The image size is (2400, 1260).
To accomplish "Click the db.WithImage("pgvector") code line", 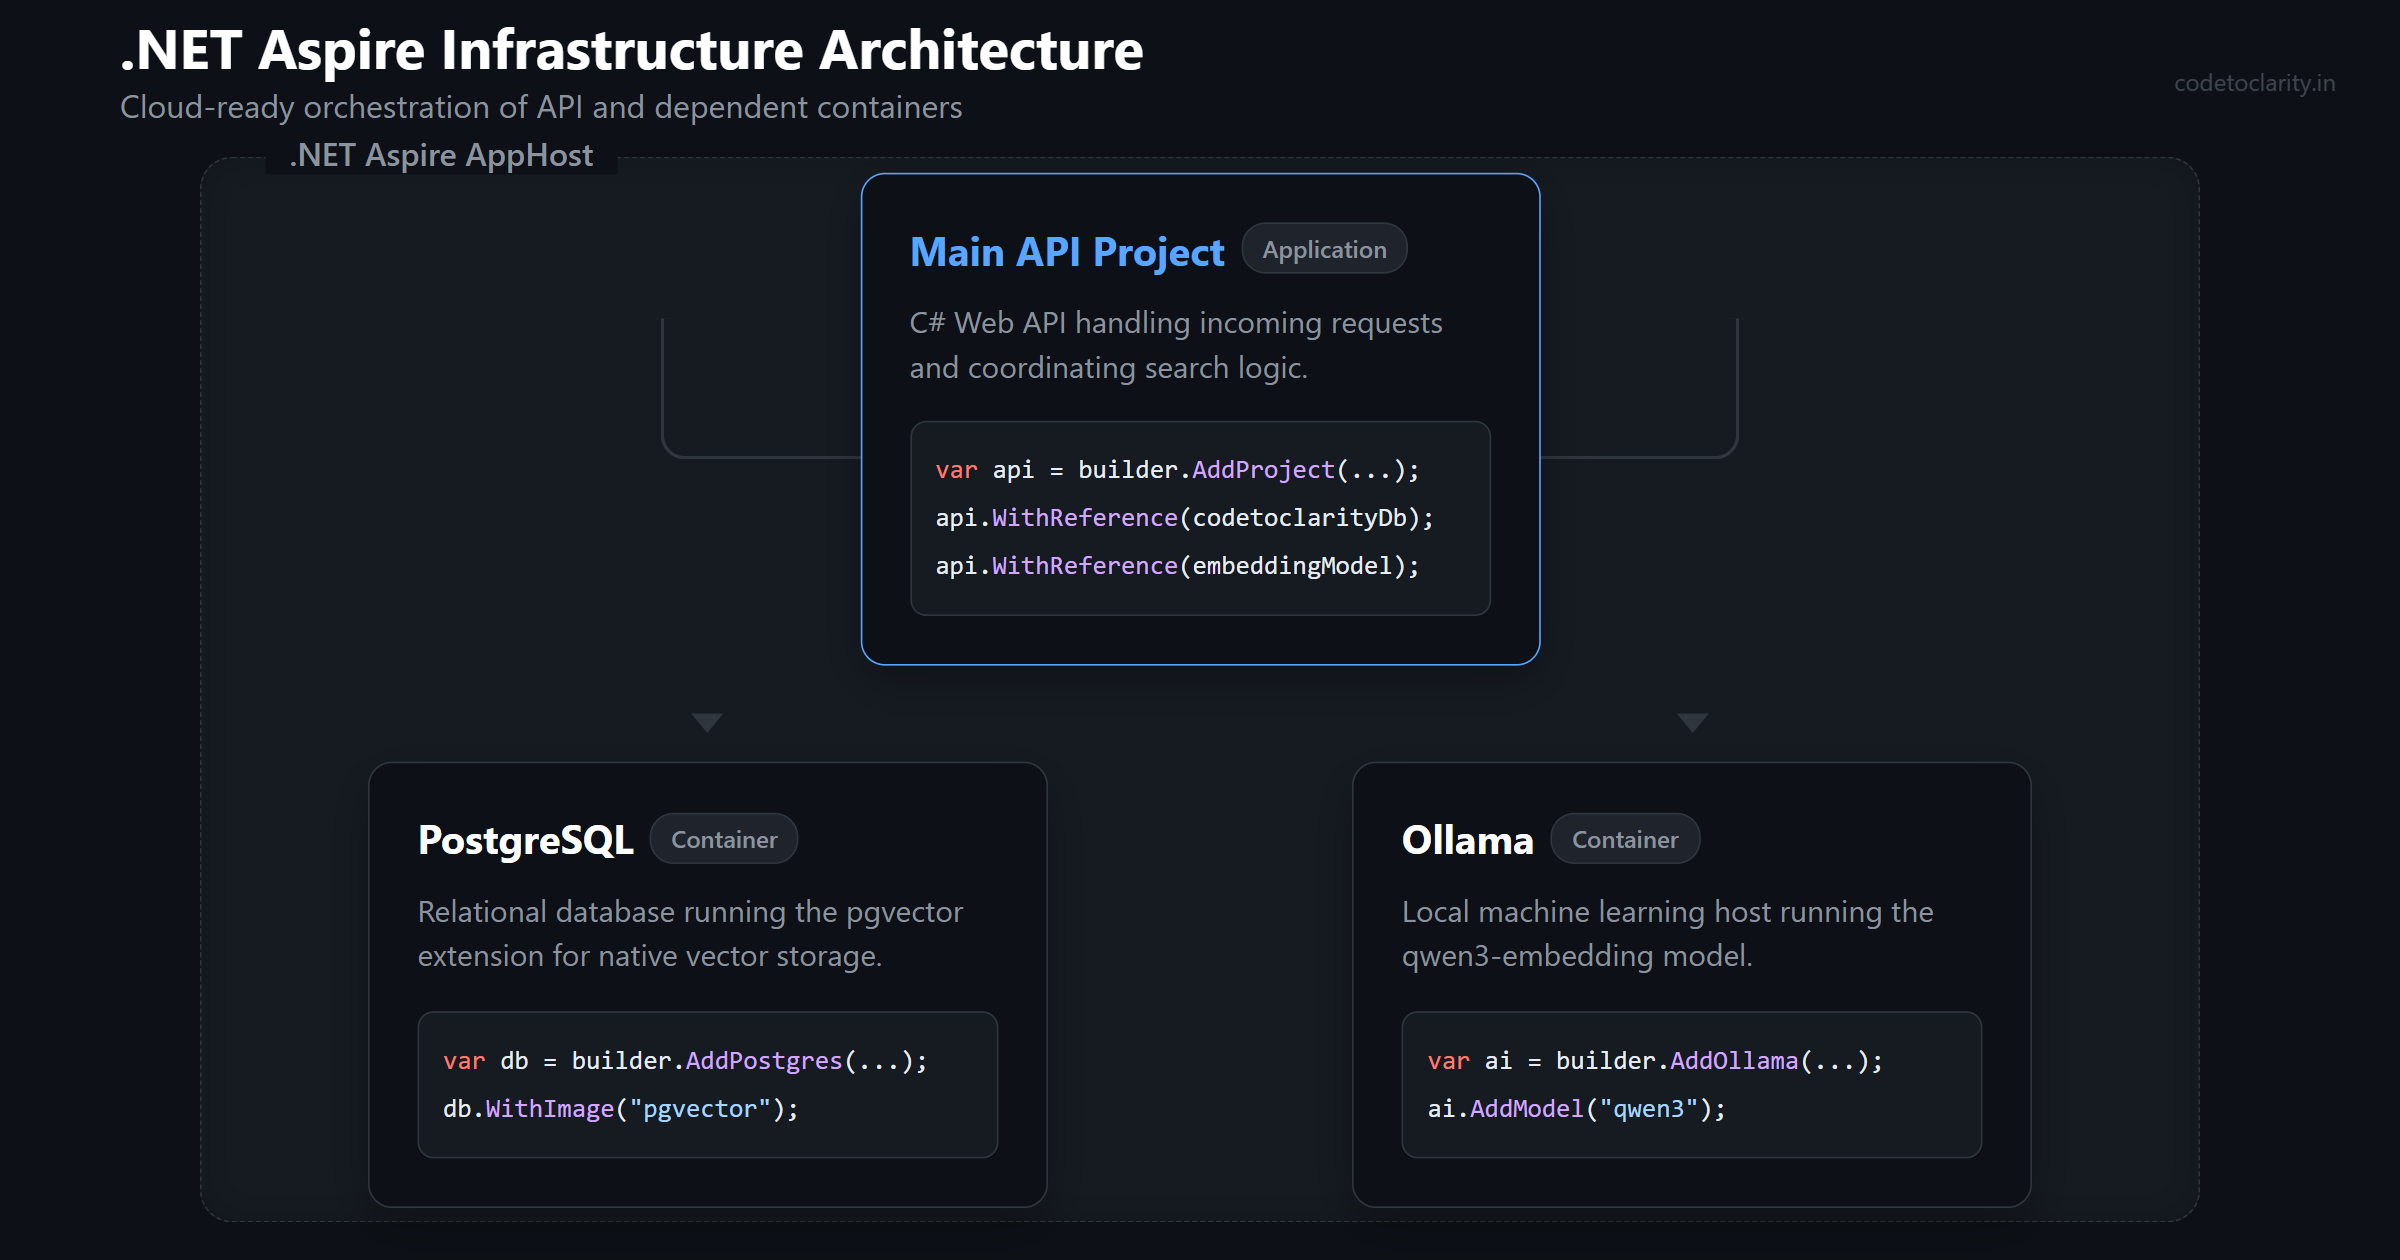I will tap(621, 1109).
